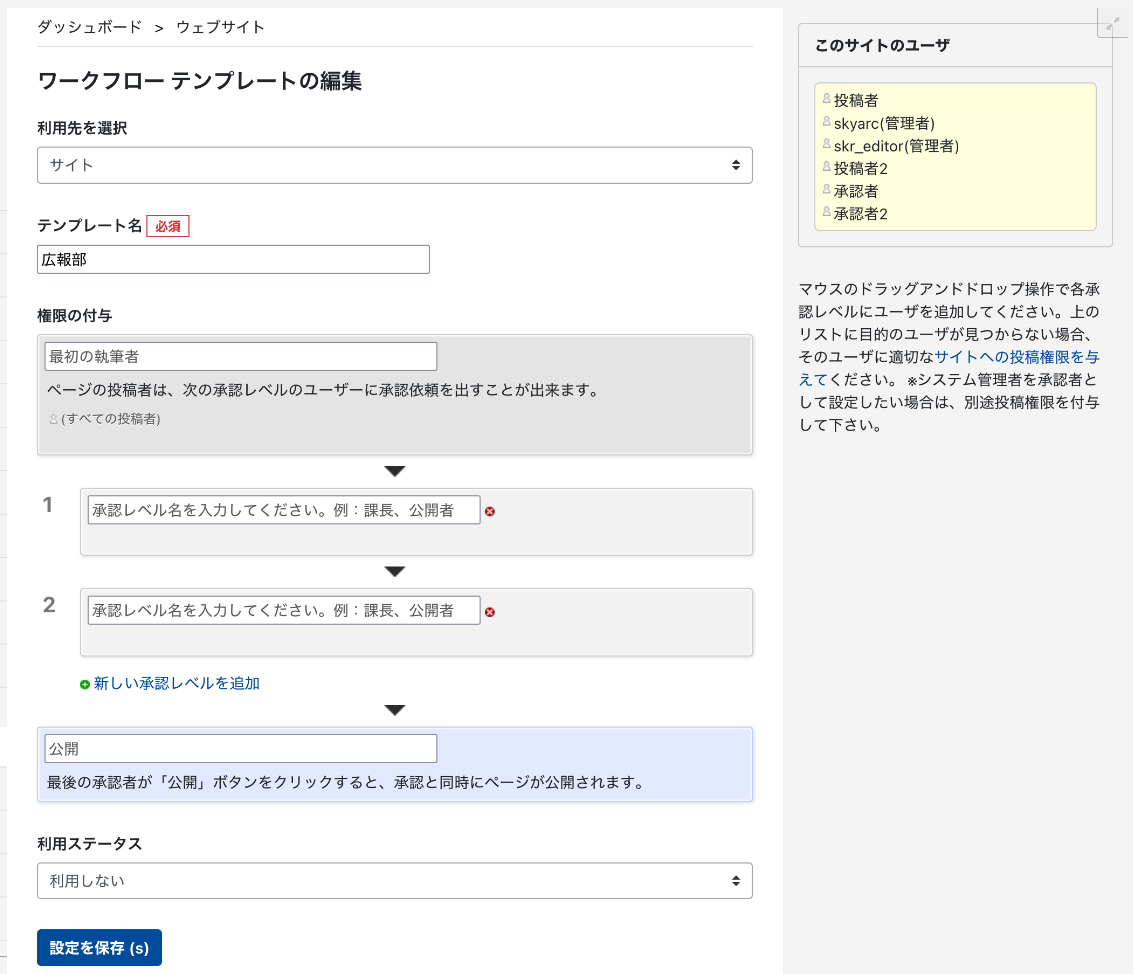
Task: Remove approval level 2 with red delete icon
Action: pos(490,612)
